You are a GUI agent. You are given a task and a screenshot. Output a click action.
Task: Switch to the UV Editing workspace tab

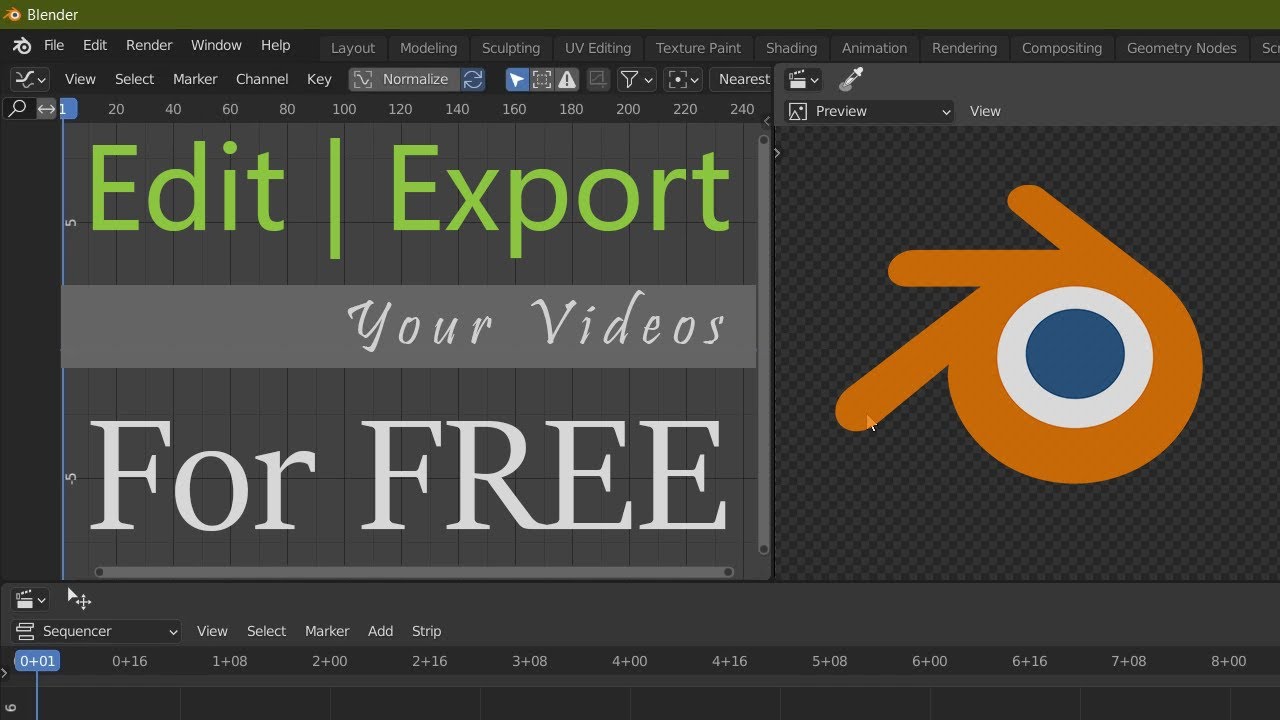[598, 48]
